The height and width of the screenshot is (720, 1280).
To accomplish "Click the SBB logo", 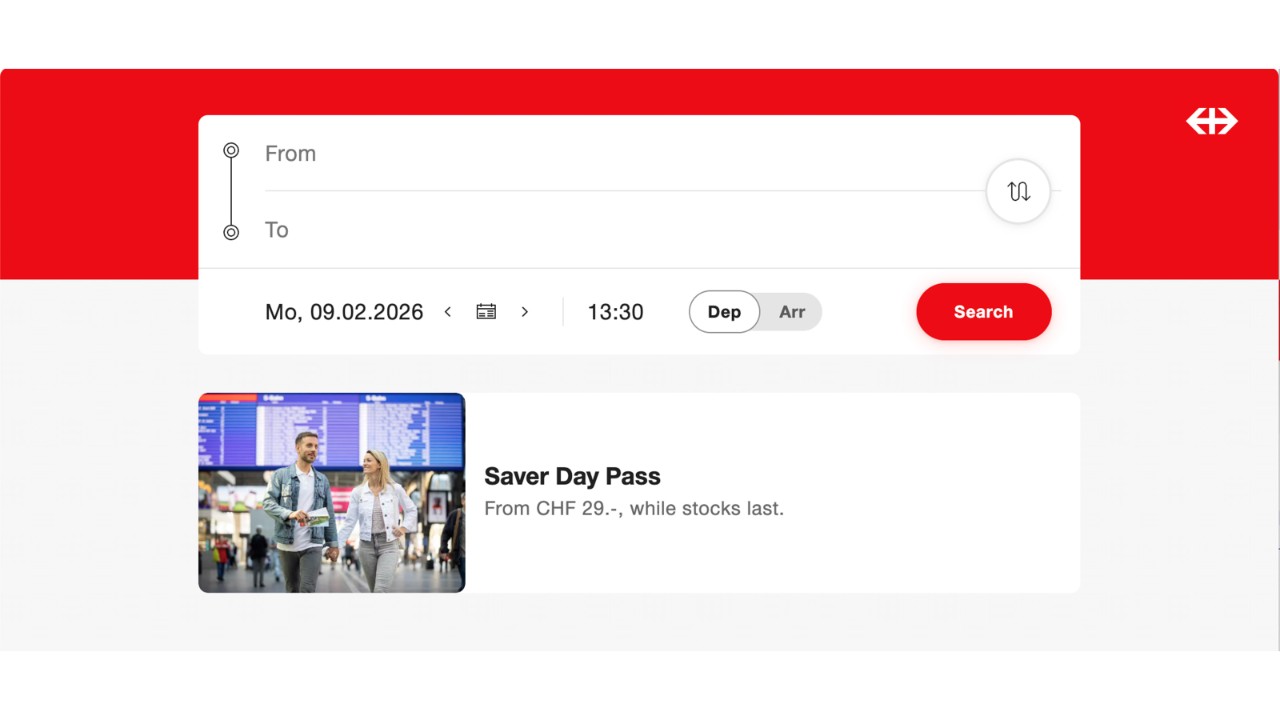I will [x=1211, y=121].
